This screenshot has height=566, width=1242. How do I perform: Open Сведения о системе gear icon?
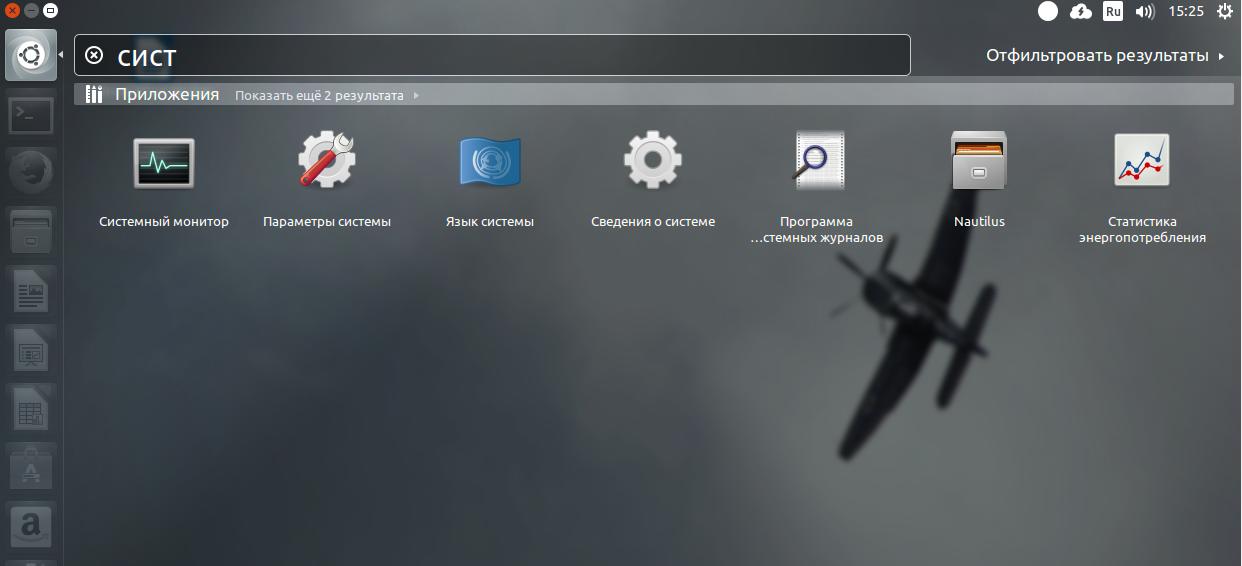click(653, 160)
